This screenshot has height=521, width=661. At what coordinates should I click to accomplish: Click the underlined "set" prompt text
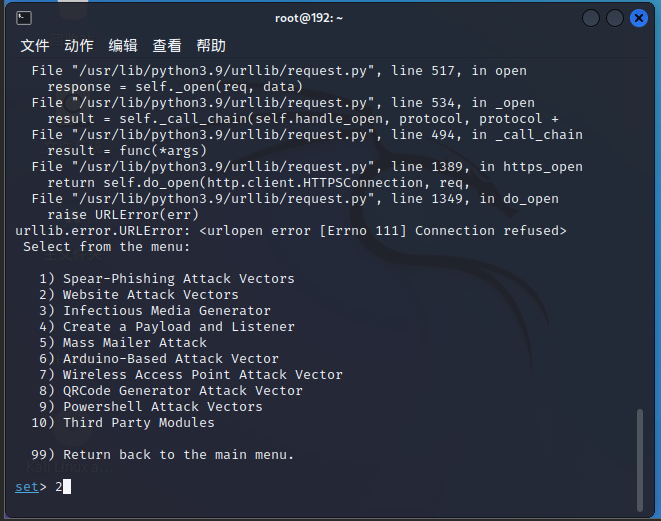(27, 487)
